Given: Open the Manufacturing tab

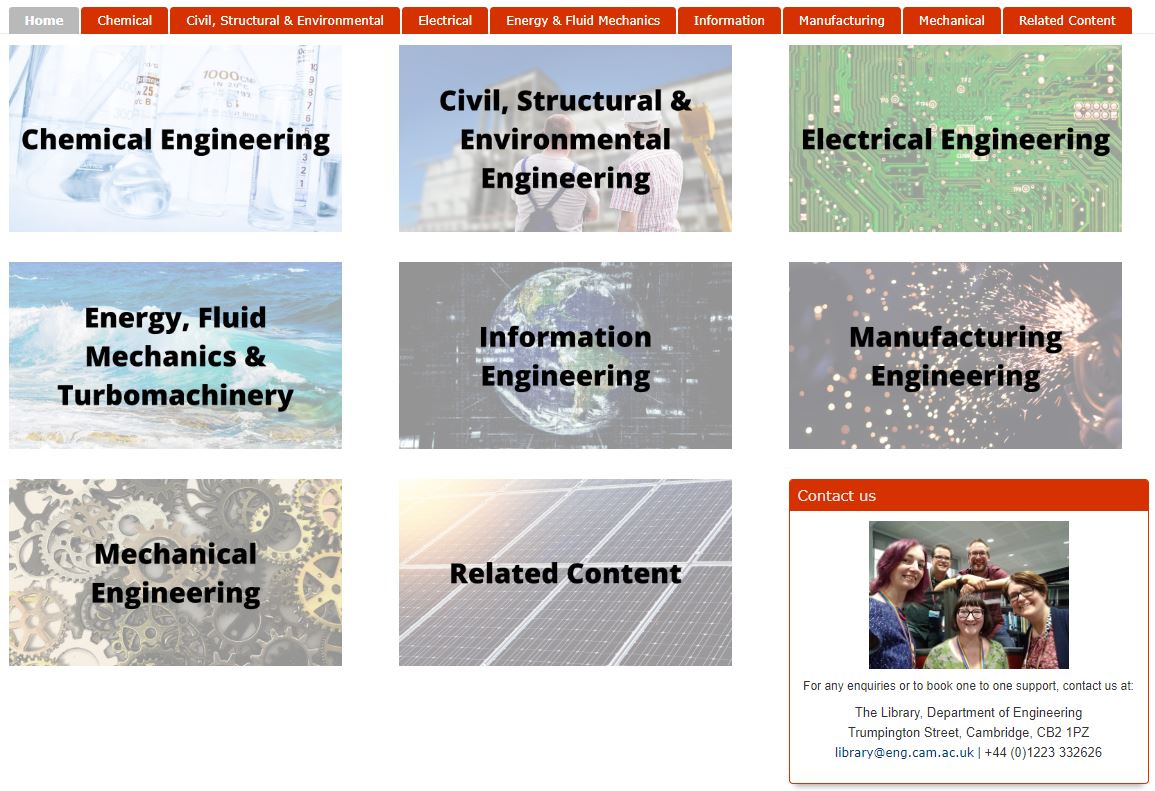Looking at the screenshot, I should coord(840,19).
